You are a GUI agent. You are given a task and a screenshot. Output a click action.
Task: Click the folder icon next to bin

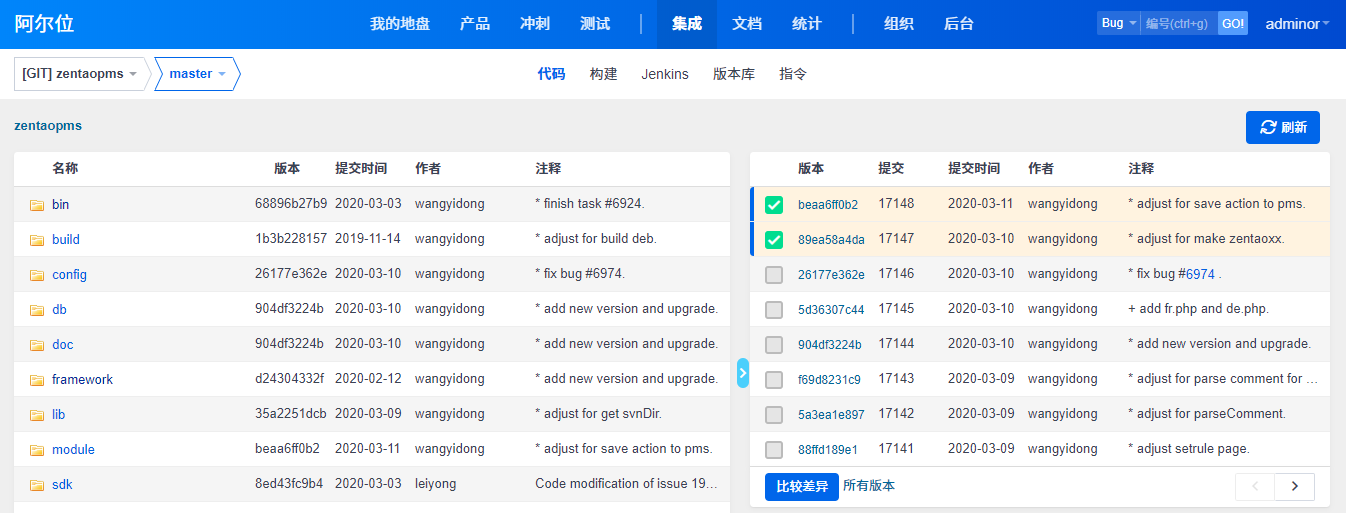tap(37, 205)
